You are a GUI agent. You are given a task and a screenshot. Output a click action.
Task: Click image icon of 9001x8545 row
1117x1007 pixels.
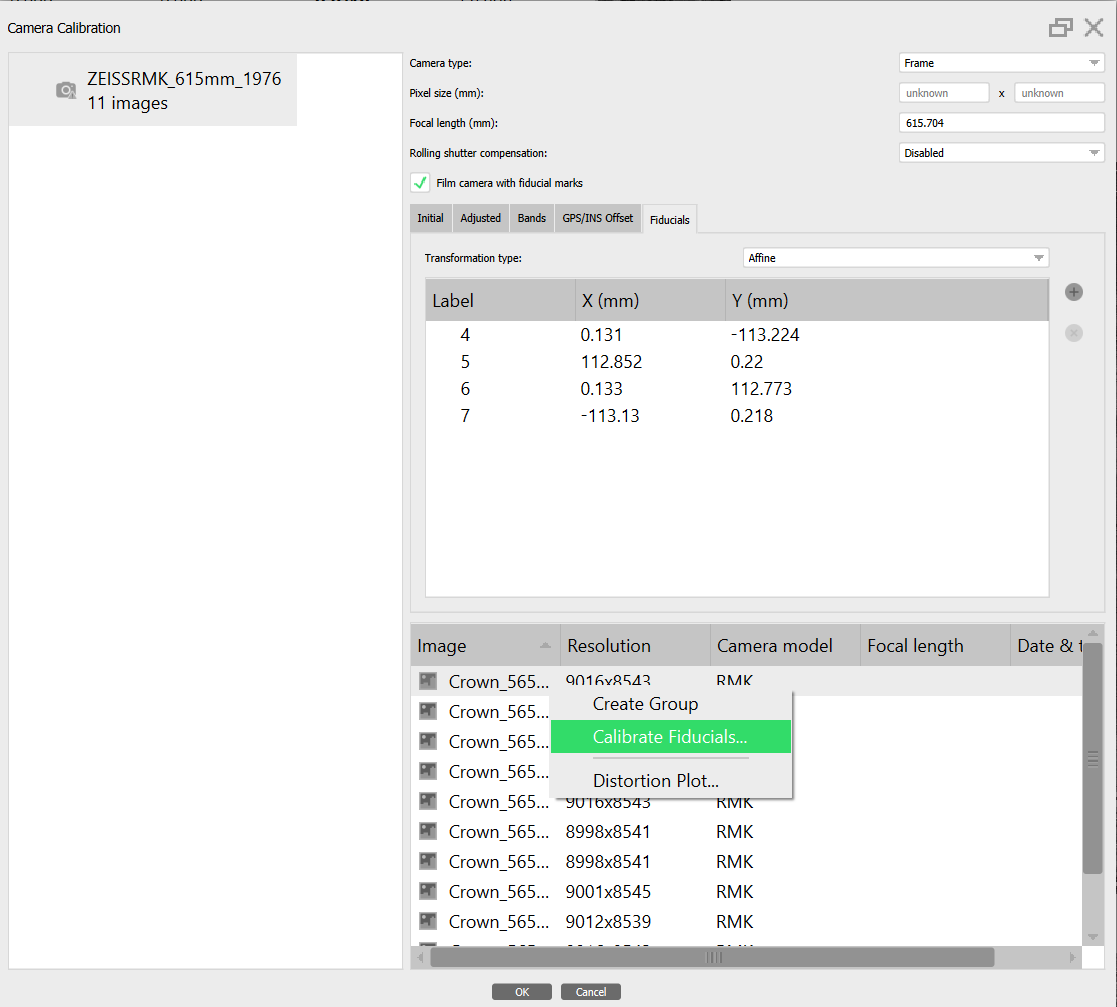click(x=428, y=891)
